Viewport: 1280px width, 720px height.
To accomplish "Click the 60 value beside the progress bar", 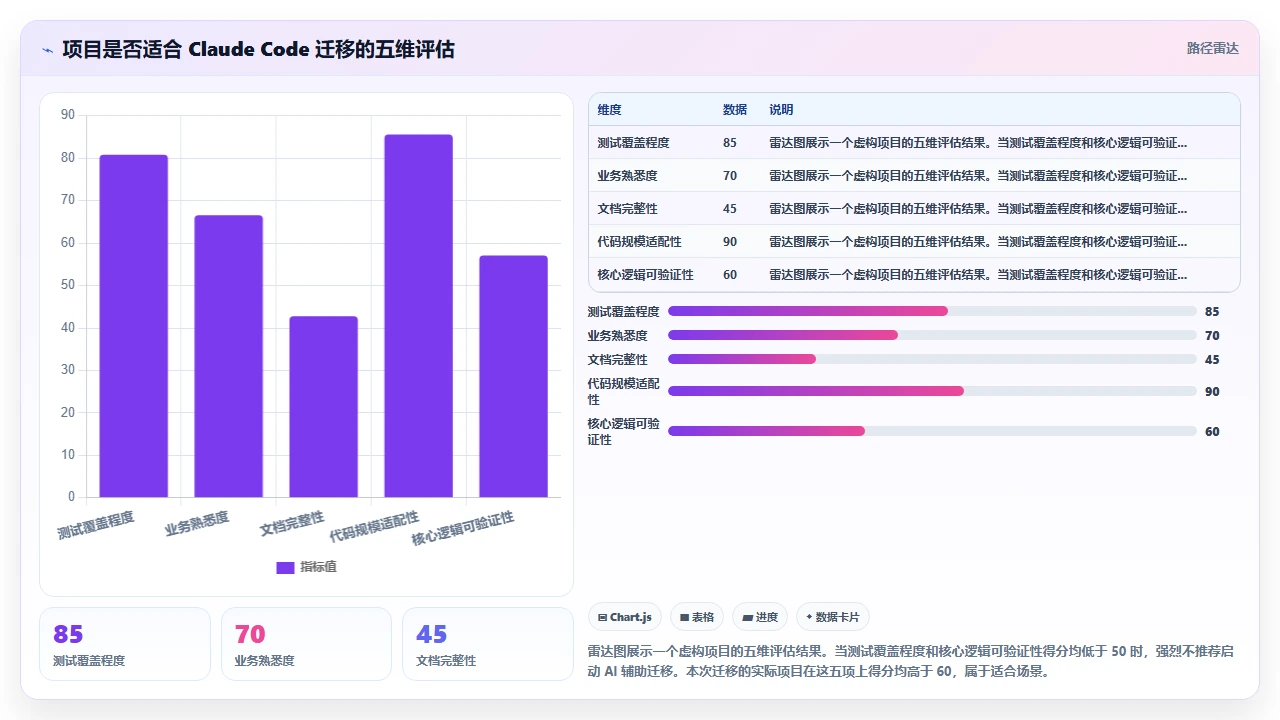I will point(1212,432).
